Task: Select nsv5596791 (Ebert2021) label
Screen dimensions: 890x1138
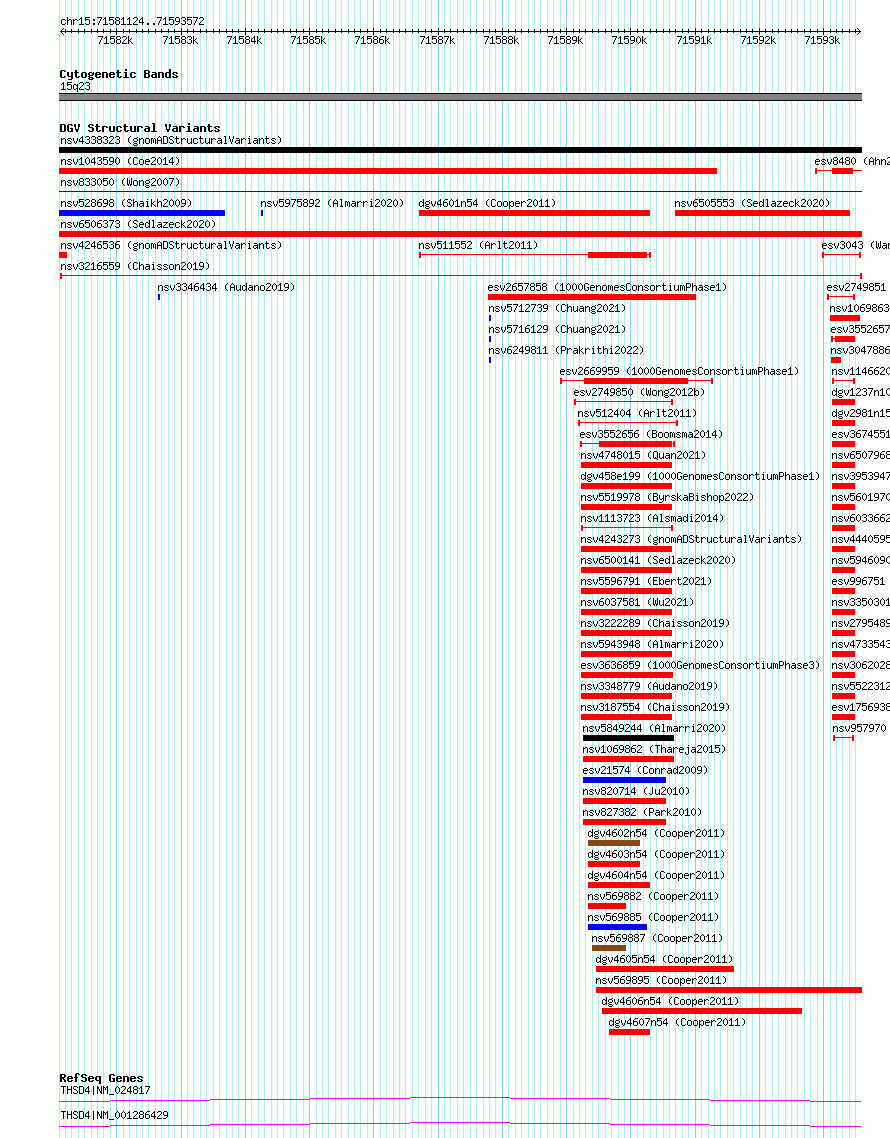Action: (646, 582)
